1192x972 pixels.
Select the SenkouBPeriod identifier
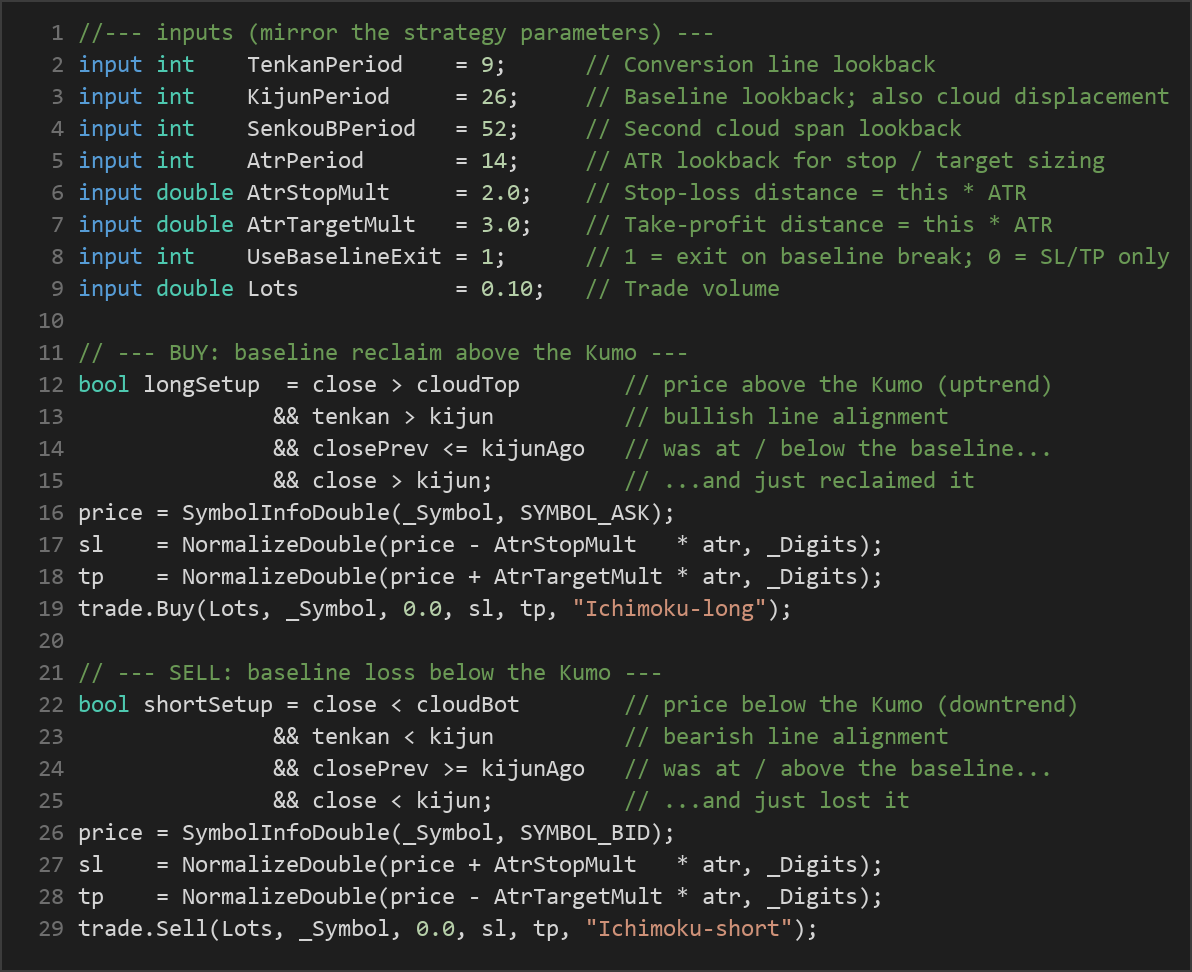tap(331, 128)
